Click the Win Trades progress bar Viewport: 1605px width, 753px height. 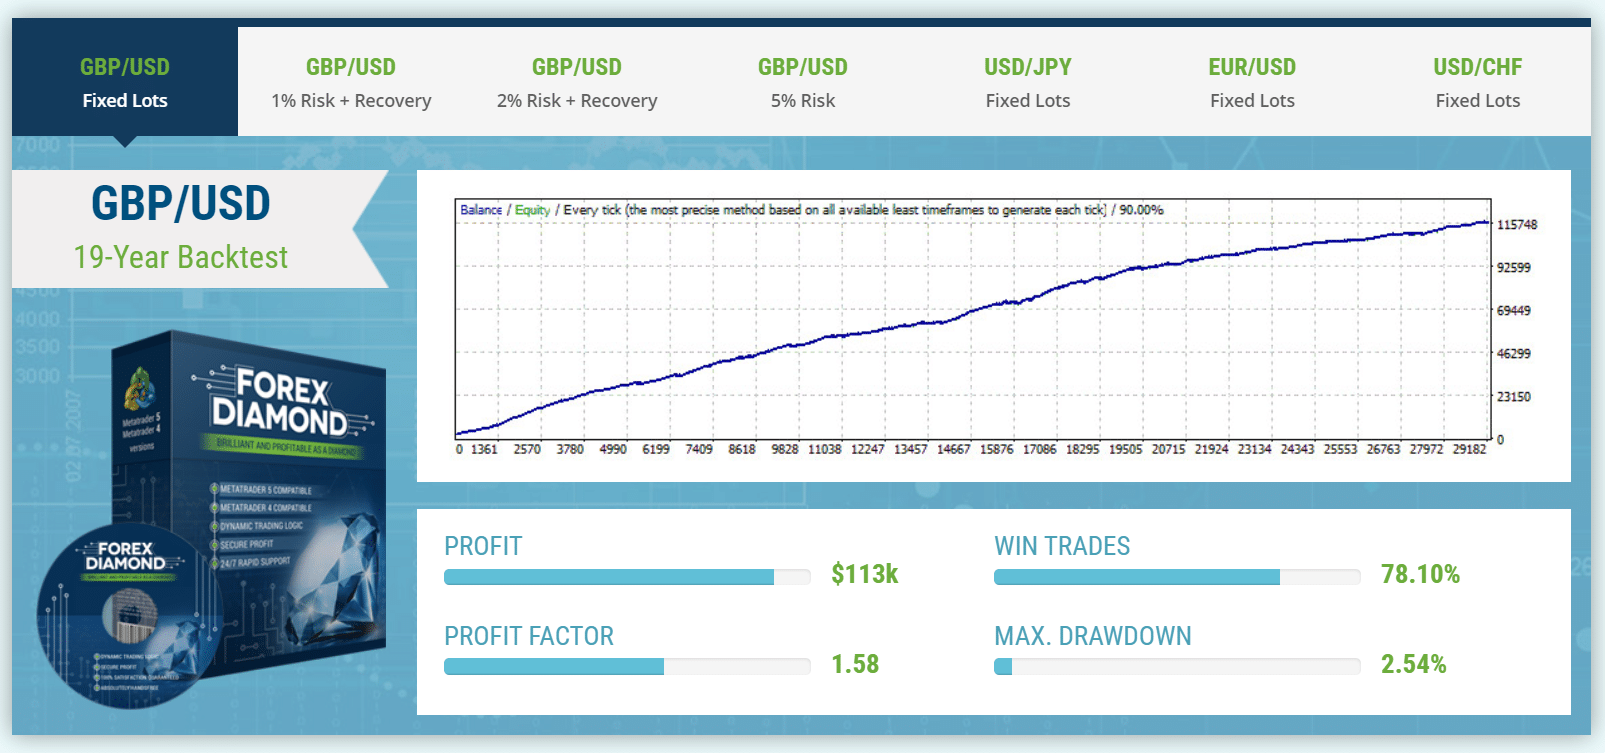click(x=1177, y=577)
